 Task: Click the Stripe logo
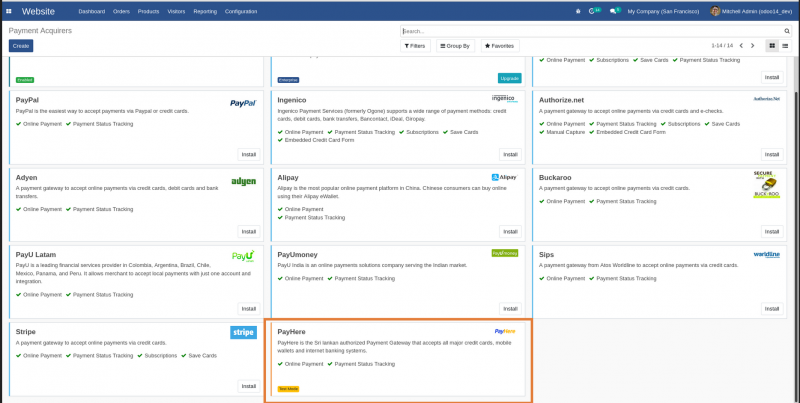coord(243,333)
